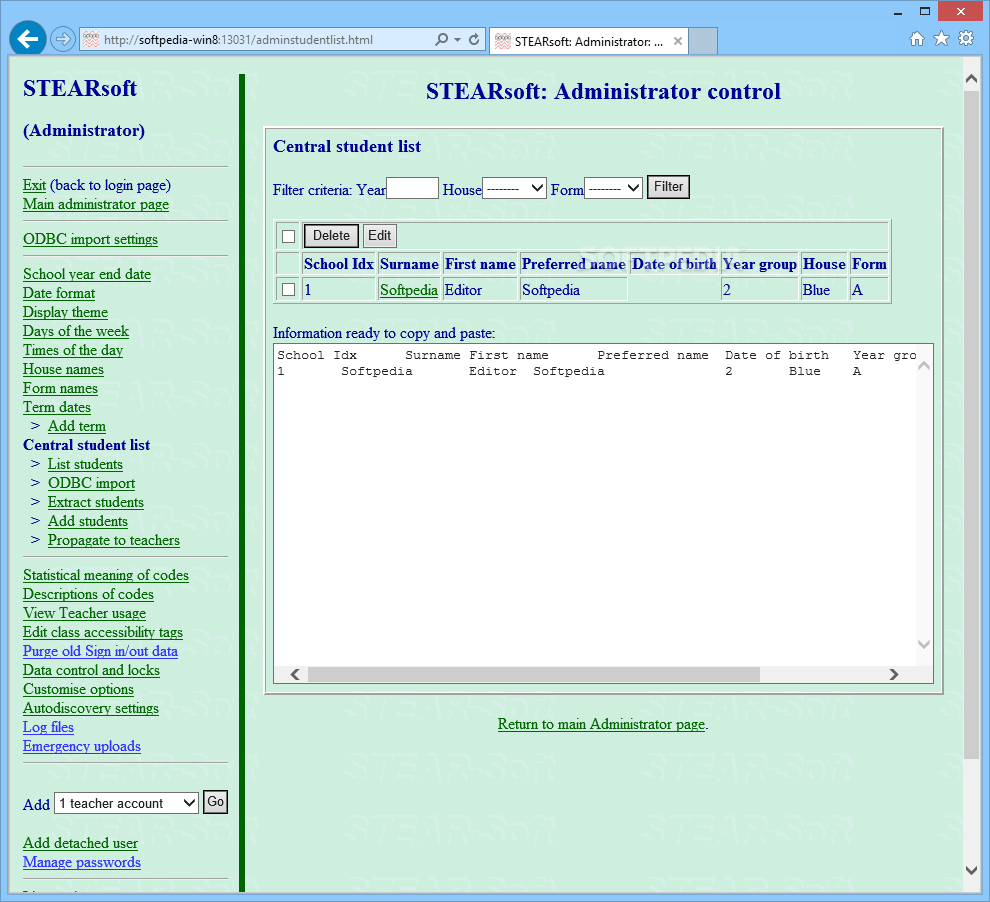This screenshot has width=990, height=902.
Task: Click the Add term sub-link
Action: [77, 425]
